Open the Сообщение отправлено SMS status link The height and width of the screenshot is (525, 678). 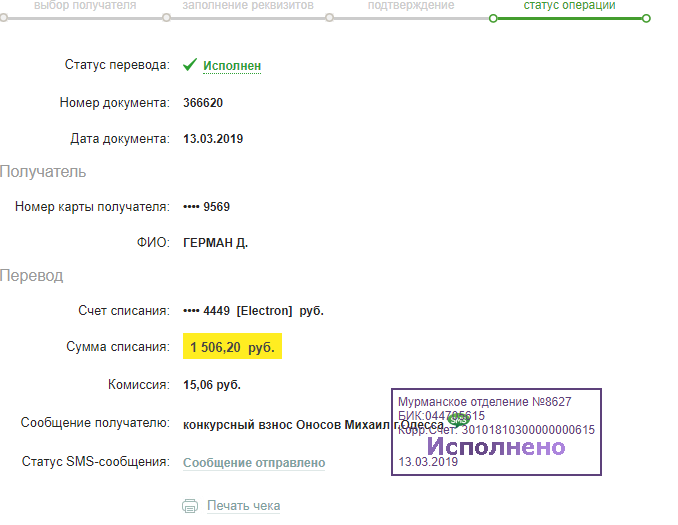254,463
